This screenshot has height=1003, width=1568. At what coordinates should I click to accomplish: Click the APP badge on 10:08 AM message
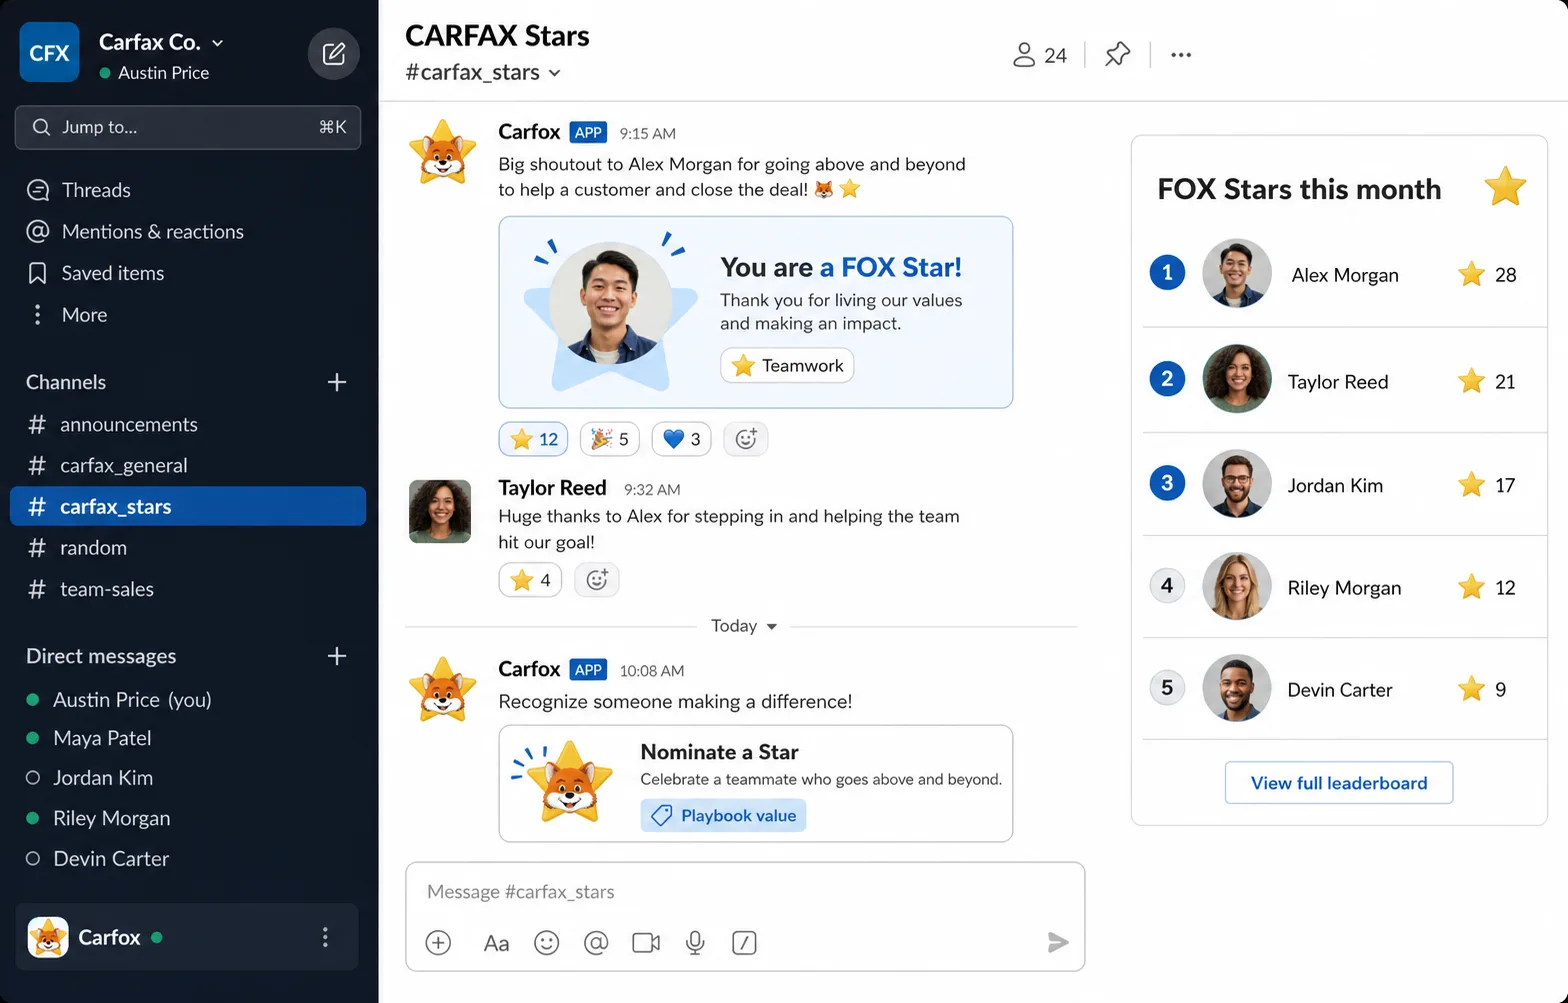click(588, 670)
